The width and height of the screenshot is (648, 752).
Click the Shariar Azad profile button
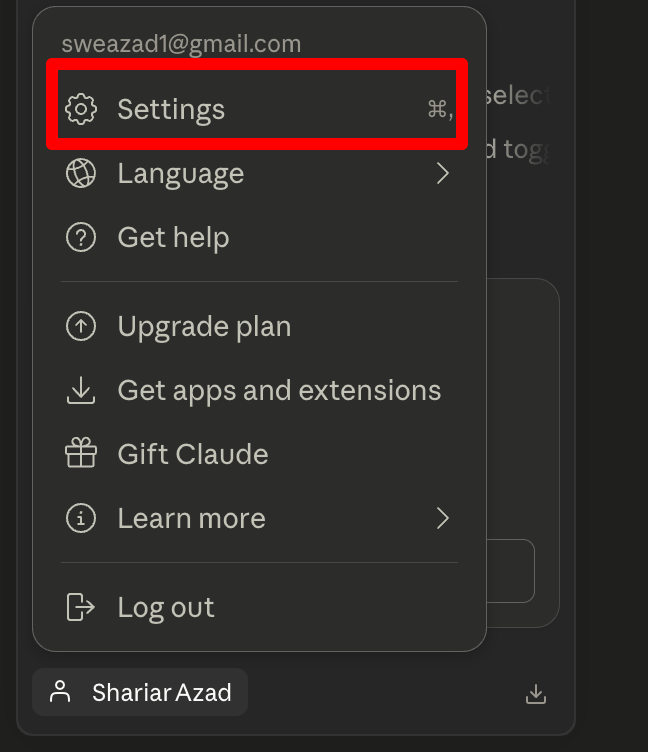point(140,692)
